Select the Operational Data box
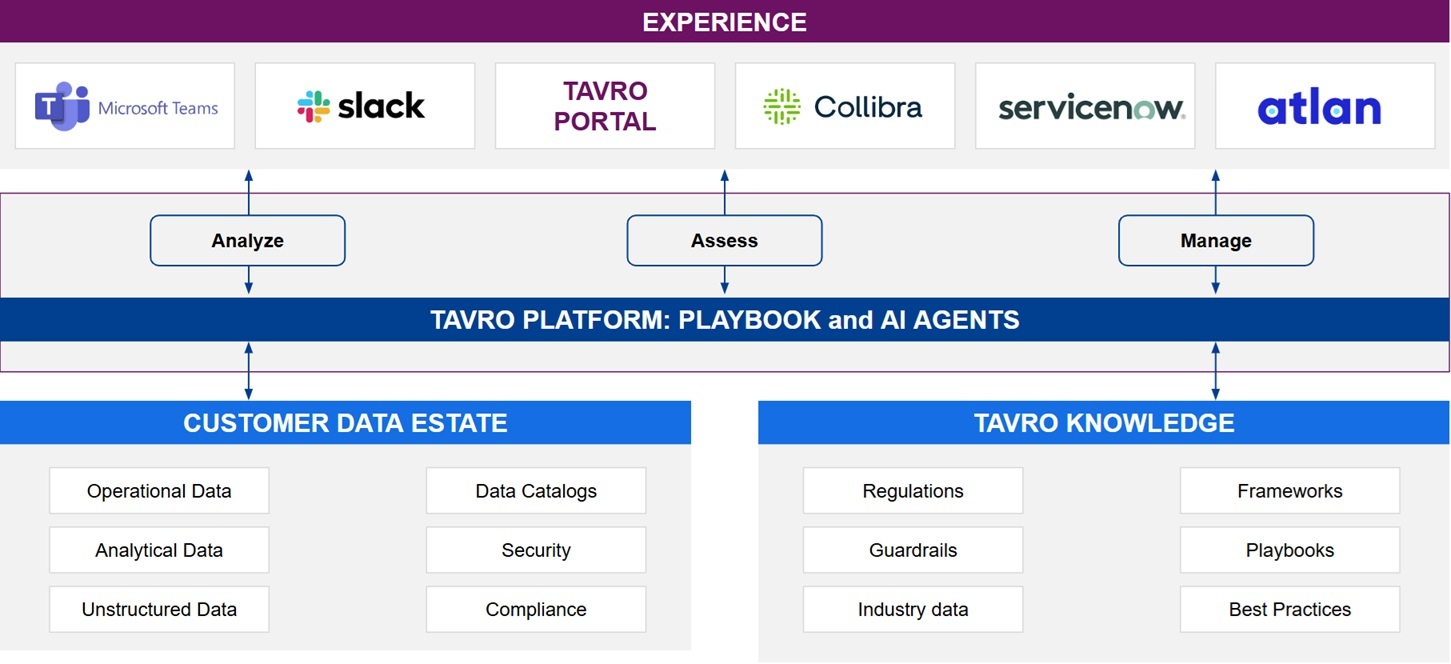Screen dimensions: 1451x664 159,491
